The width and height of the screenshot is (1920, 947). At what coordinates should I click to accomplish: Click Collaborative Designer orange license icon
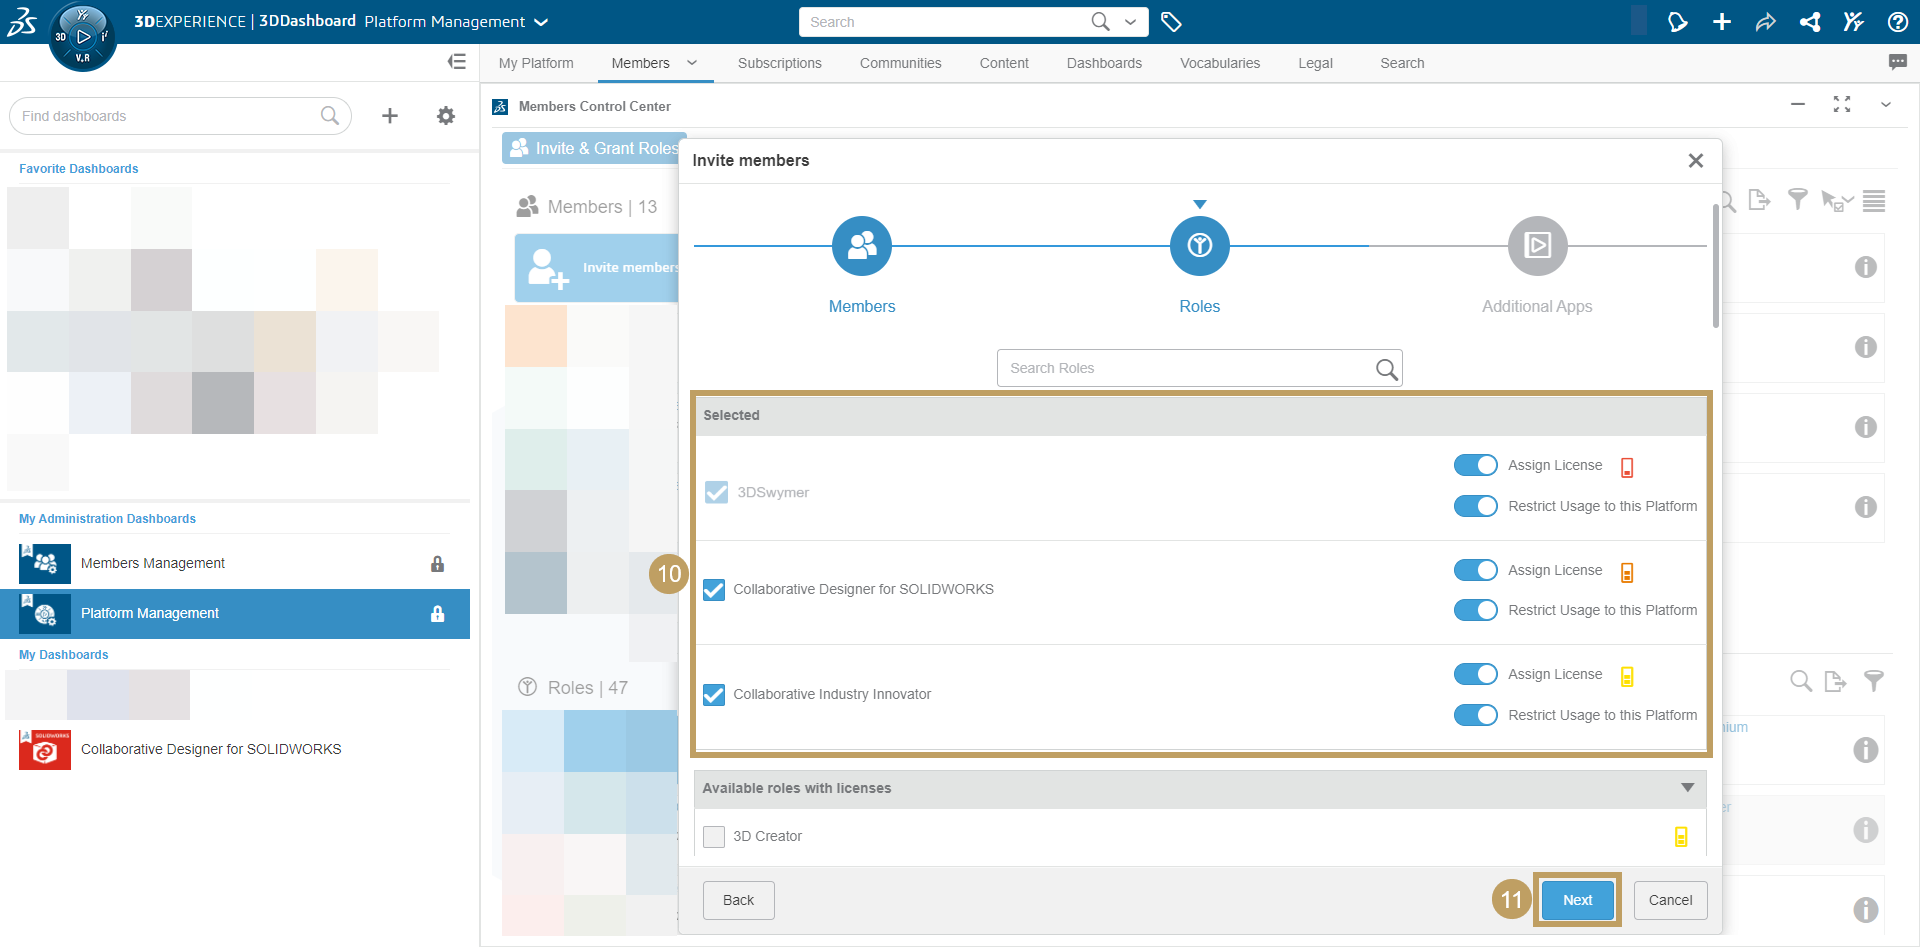[x=1627, y=572]
